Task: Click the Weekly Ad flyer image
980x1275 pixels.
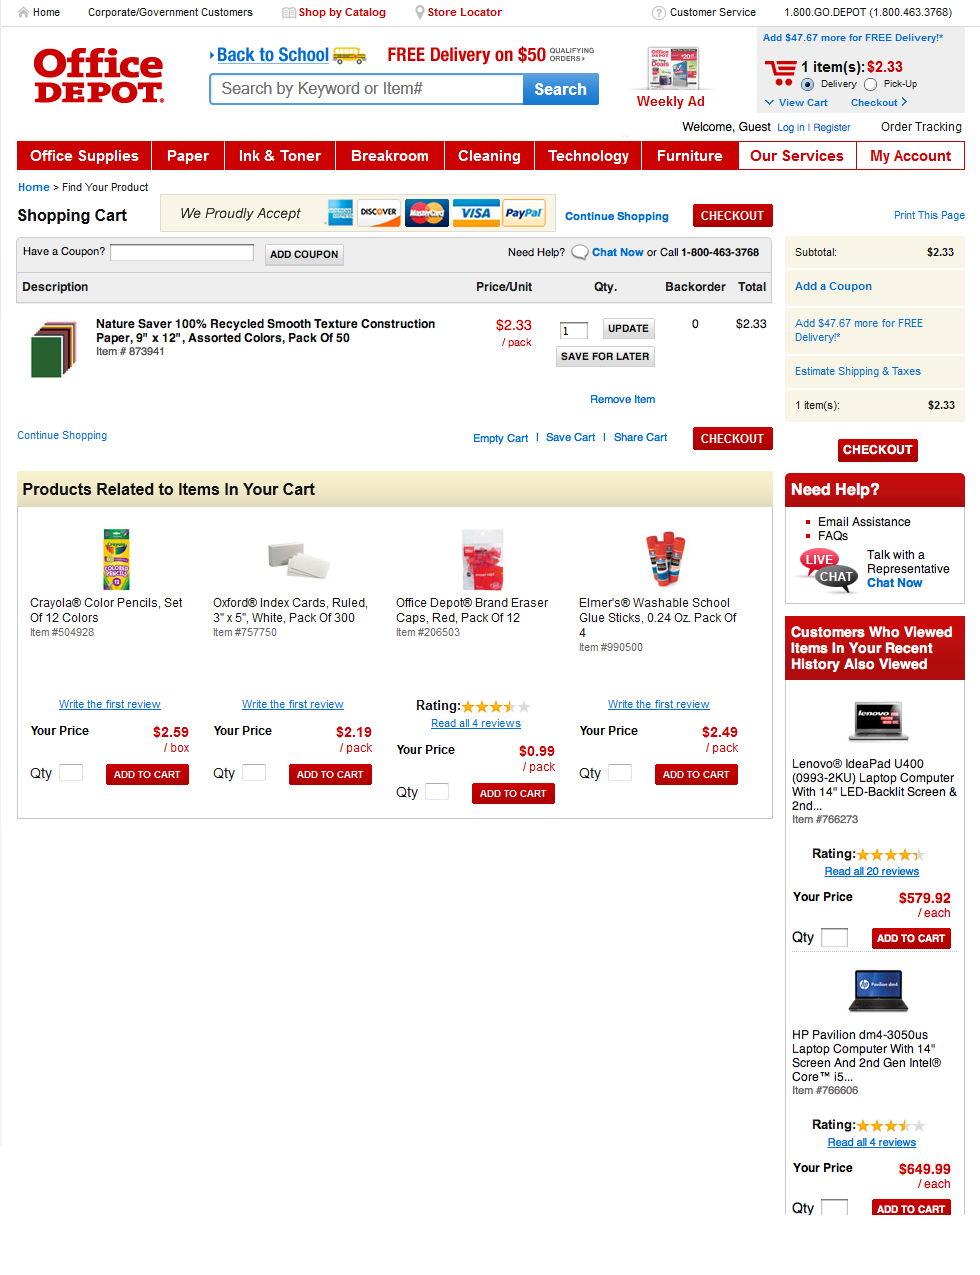Action: (x=672, y=69)
